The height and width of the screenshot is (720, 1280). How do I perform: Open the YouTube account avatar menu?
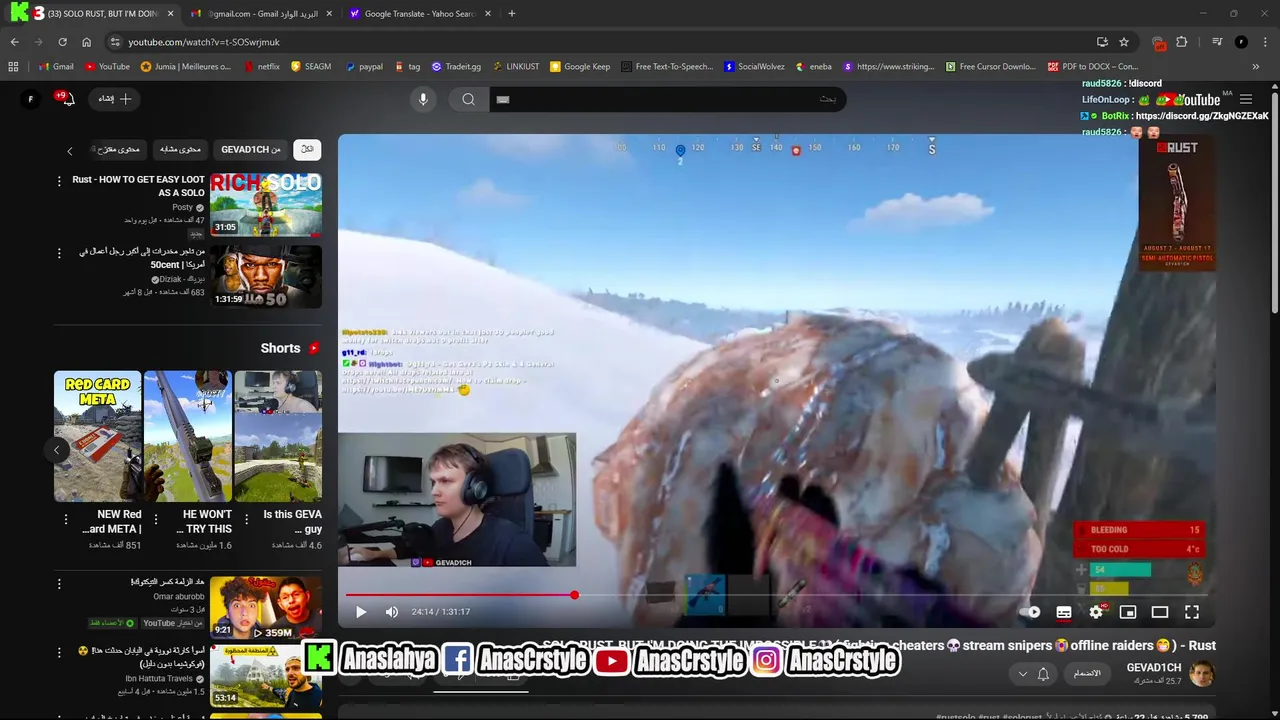click(x=30, y=99)
